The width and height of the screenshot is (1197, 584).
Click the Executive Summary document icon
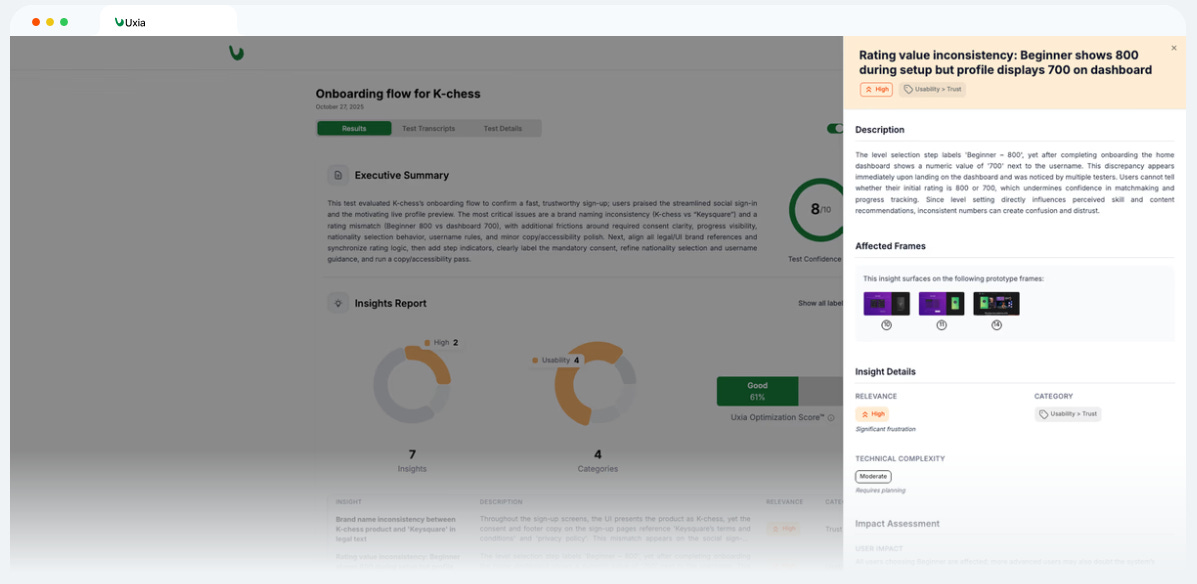338,175
